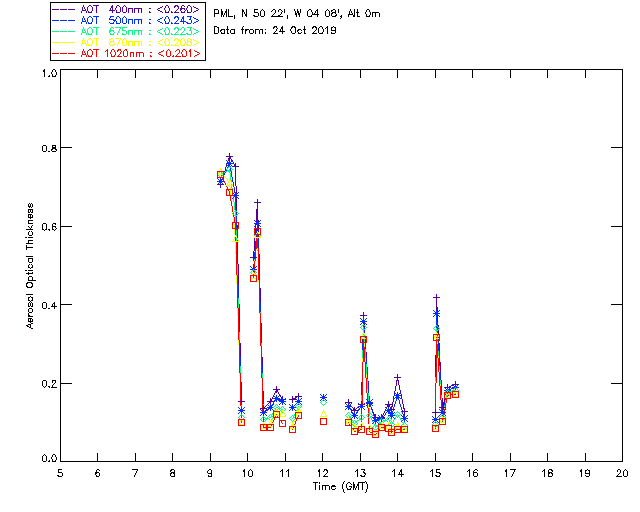Click the red dashed line sample for 1020nm
The height and width of the screenshot is (512, 640).
(64, 53)
